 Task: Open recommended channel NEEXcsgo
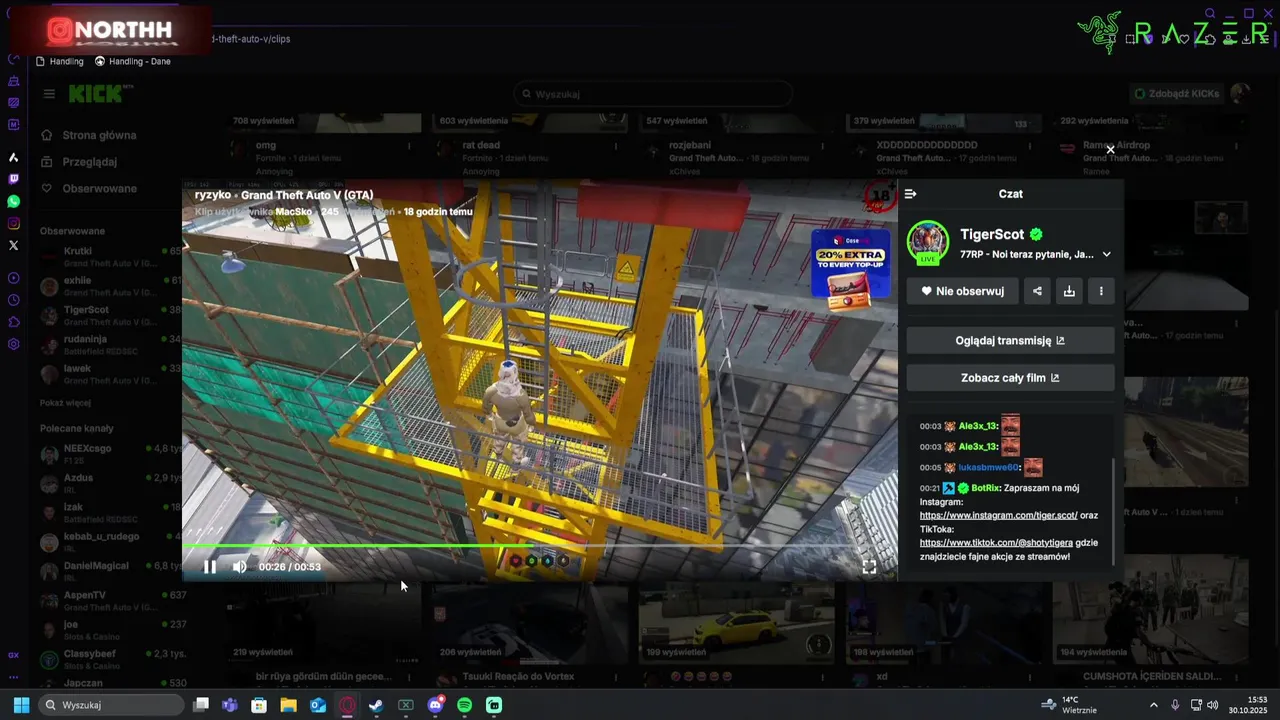(110, 454)
